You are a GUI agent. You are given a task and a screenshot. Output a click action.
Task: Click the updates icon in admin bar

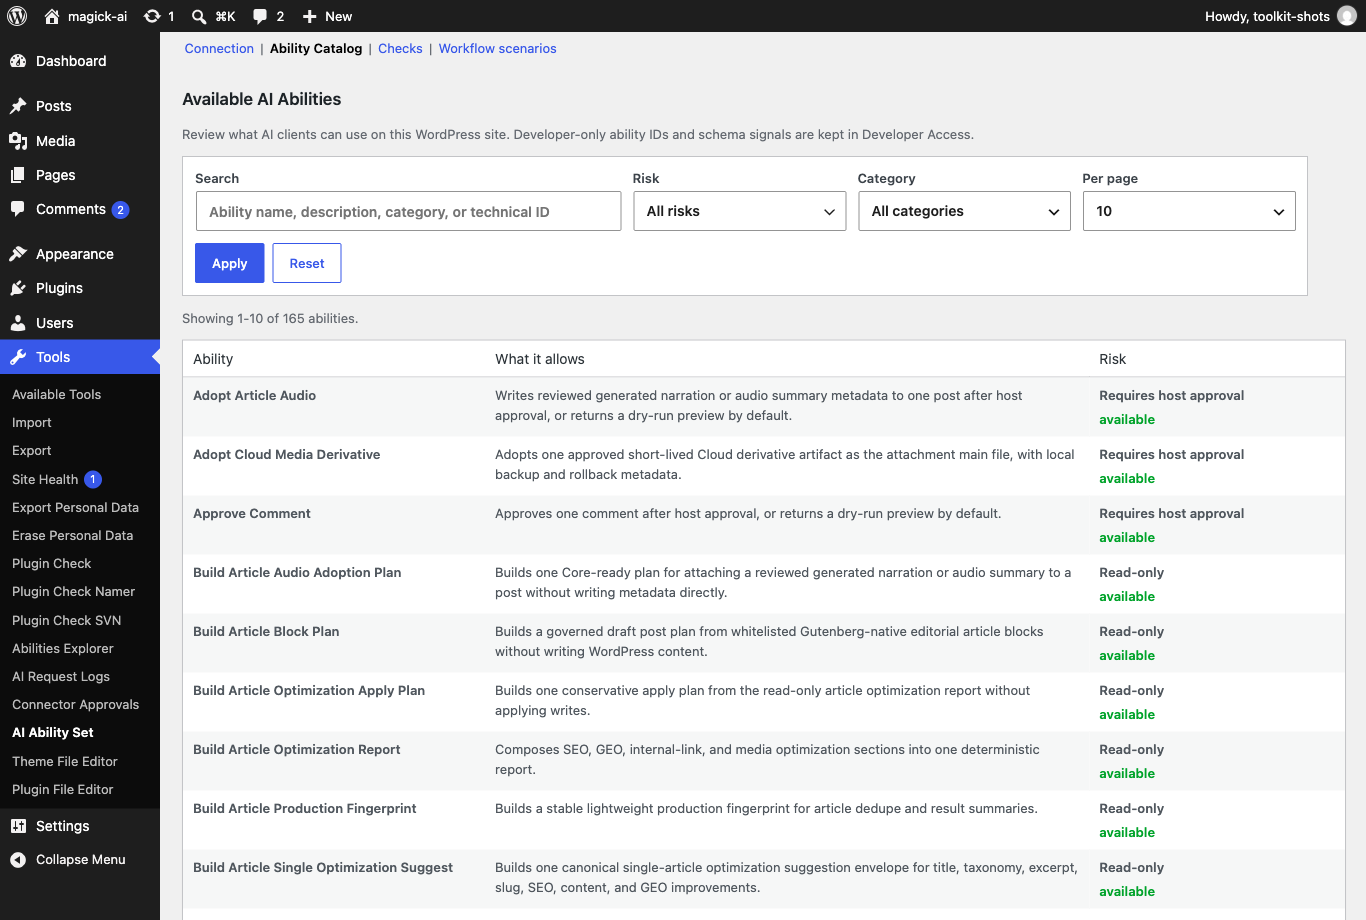(151, 16)
